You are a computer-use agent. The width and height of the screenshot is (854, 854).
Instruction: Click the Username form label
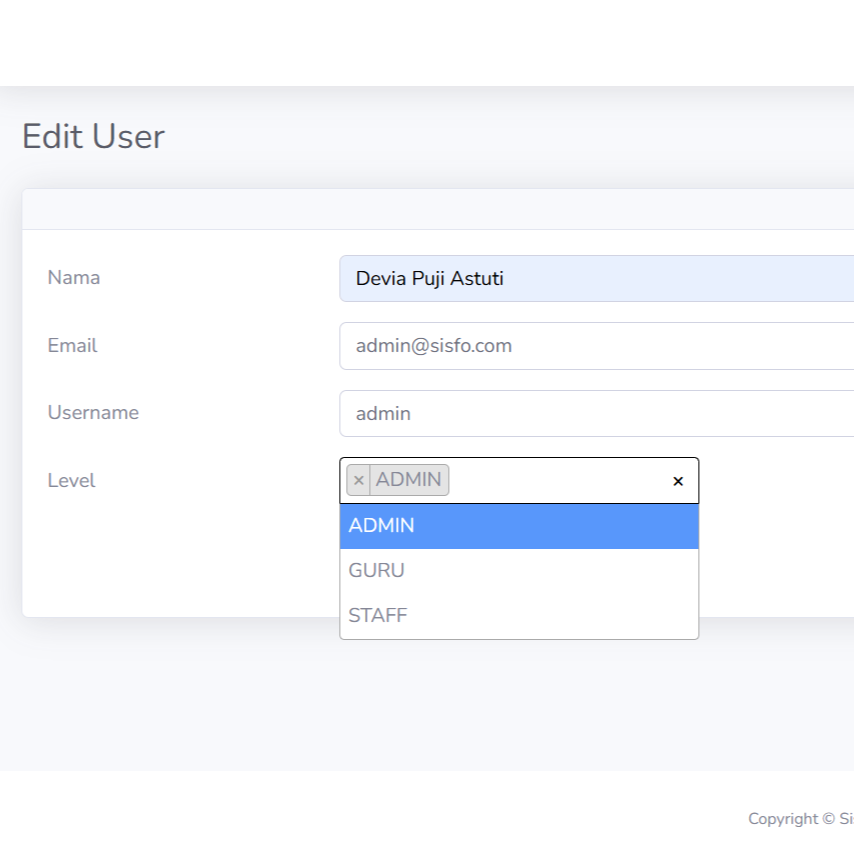(x=93, y=412)
